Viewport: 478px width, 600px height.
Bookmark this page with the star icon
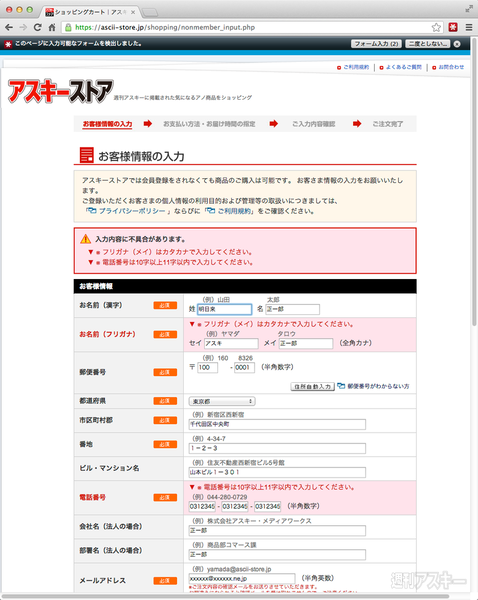(436, 27)
